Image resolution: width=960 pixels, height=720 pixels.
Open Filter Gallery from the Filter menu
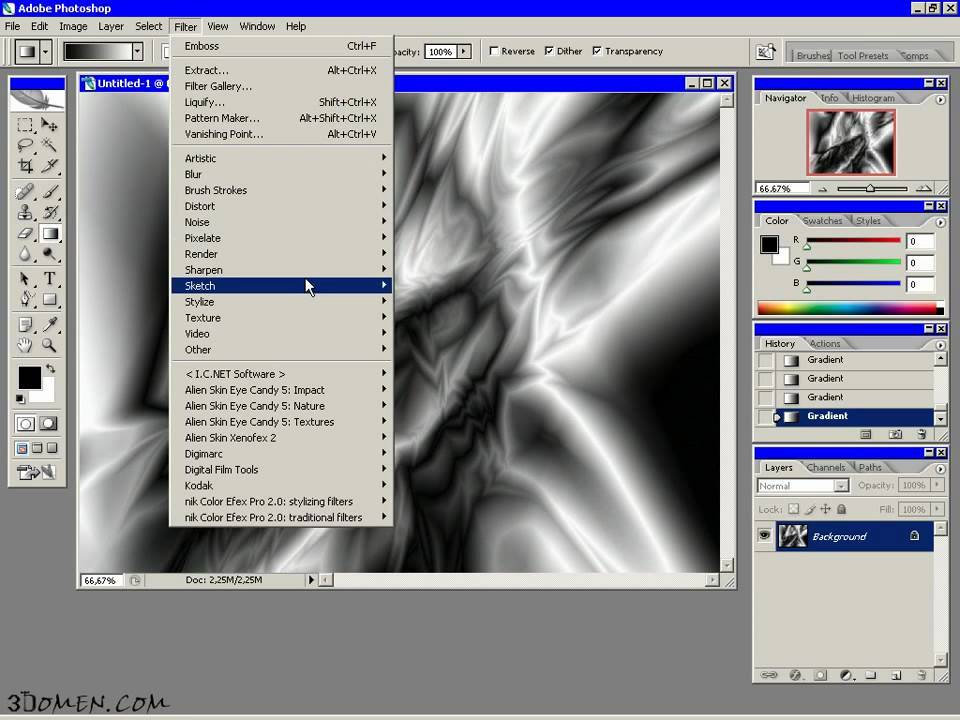pyautogui.click(x=218, y=86)
